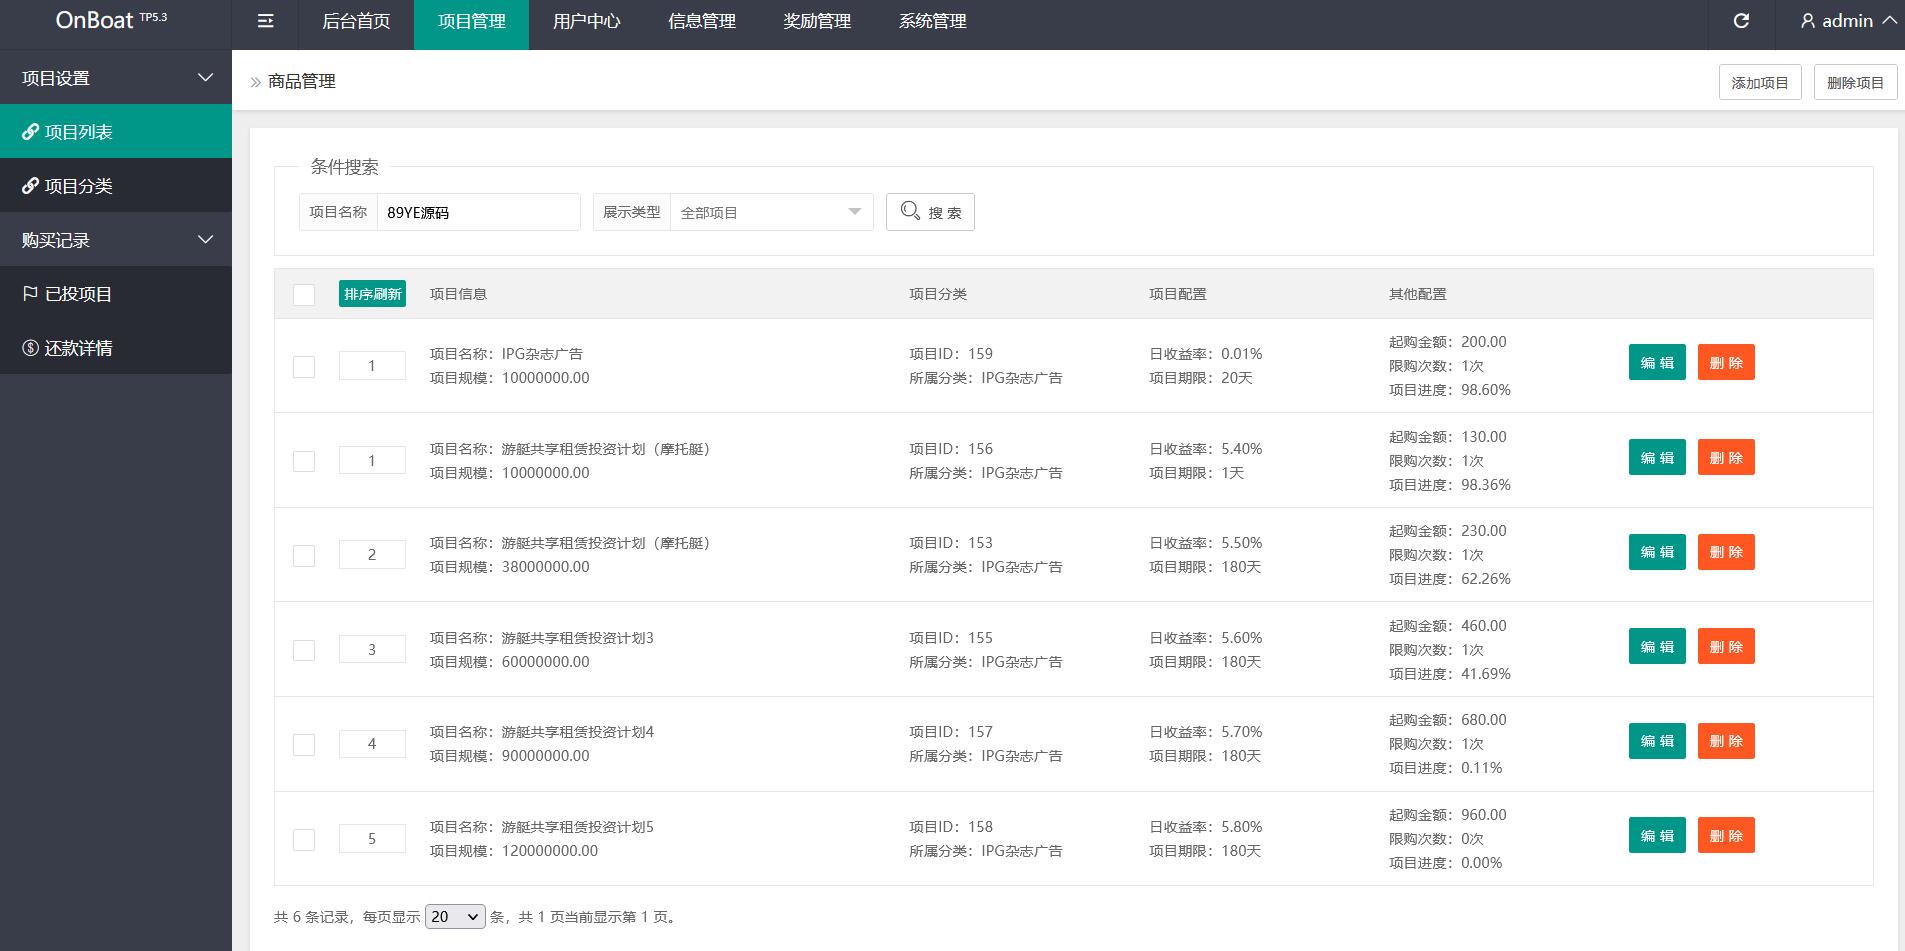Toggle the select-all checkbox in table header
Viewport: 1905px width, 951px height.
click(x=304, y=294)
